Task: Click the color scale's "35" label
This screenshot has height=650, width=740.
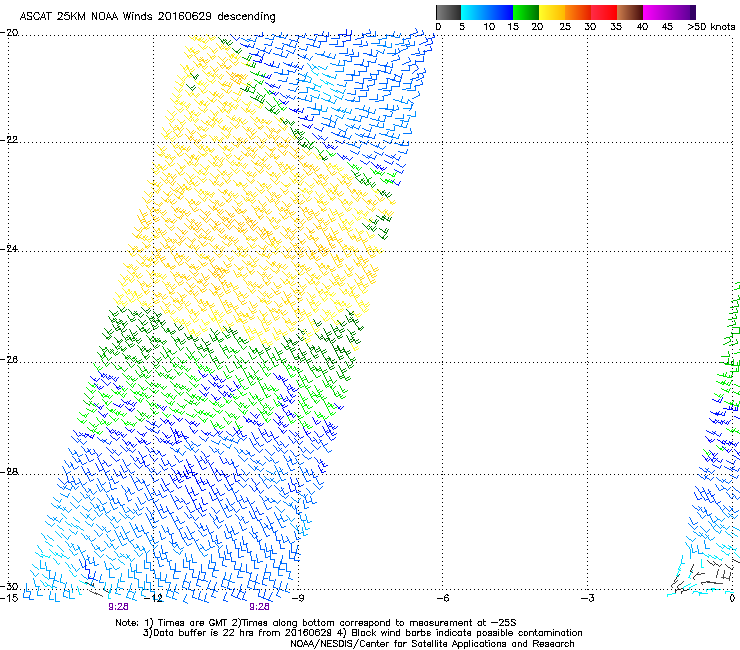Action: click(616, 27)
